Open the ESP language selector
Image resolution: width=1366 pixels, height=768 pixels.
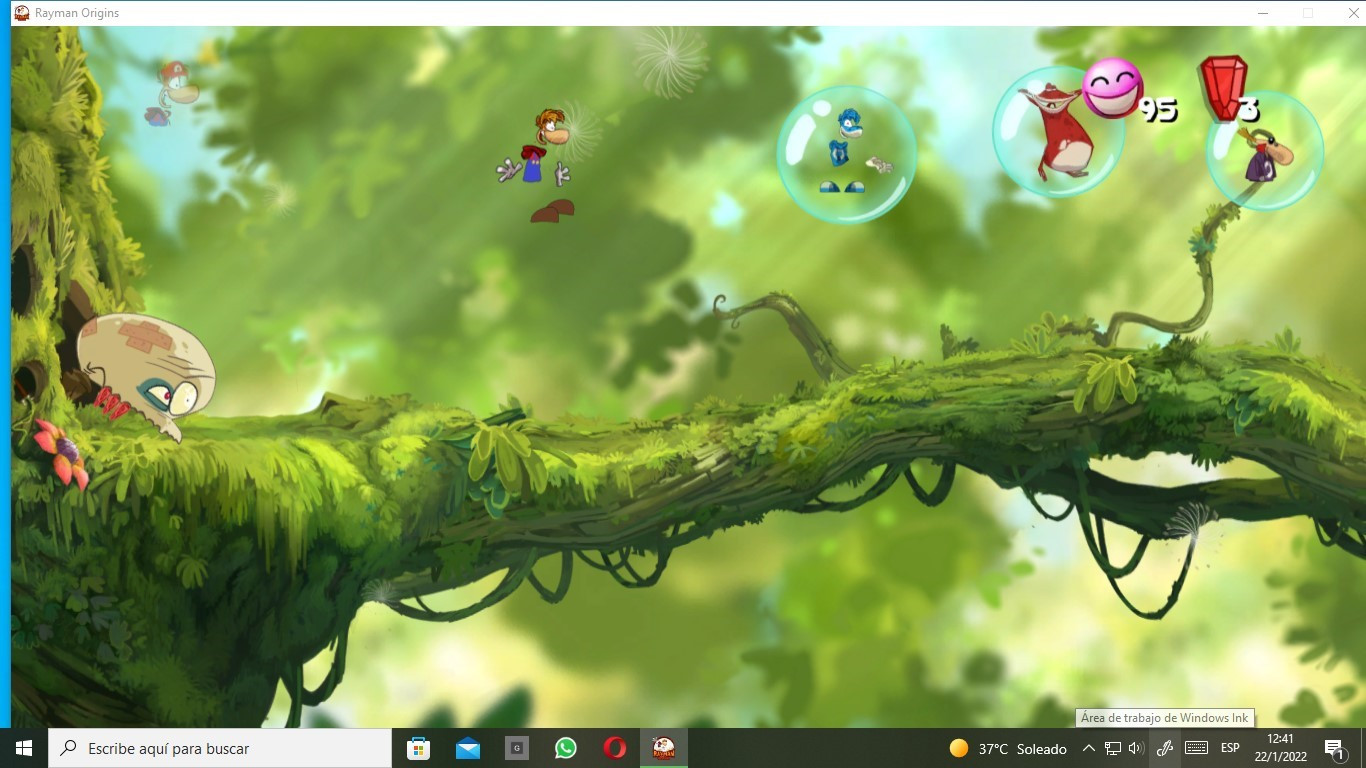coord(1229,747)
